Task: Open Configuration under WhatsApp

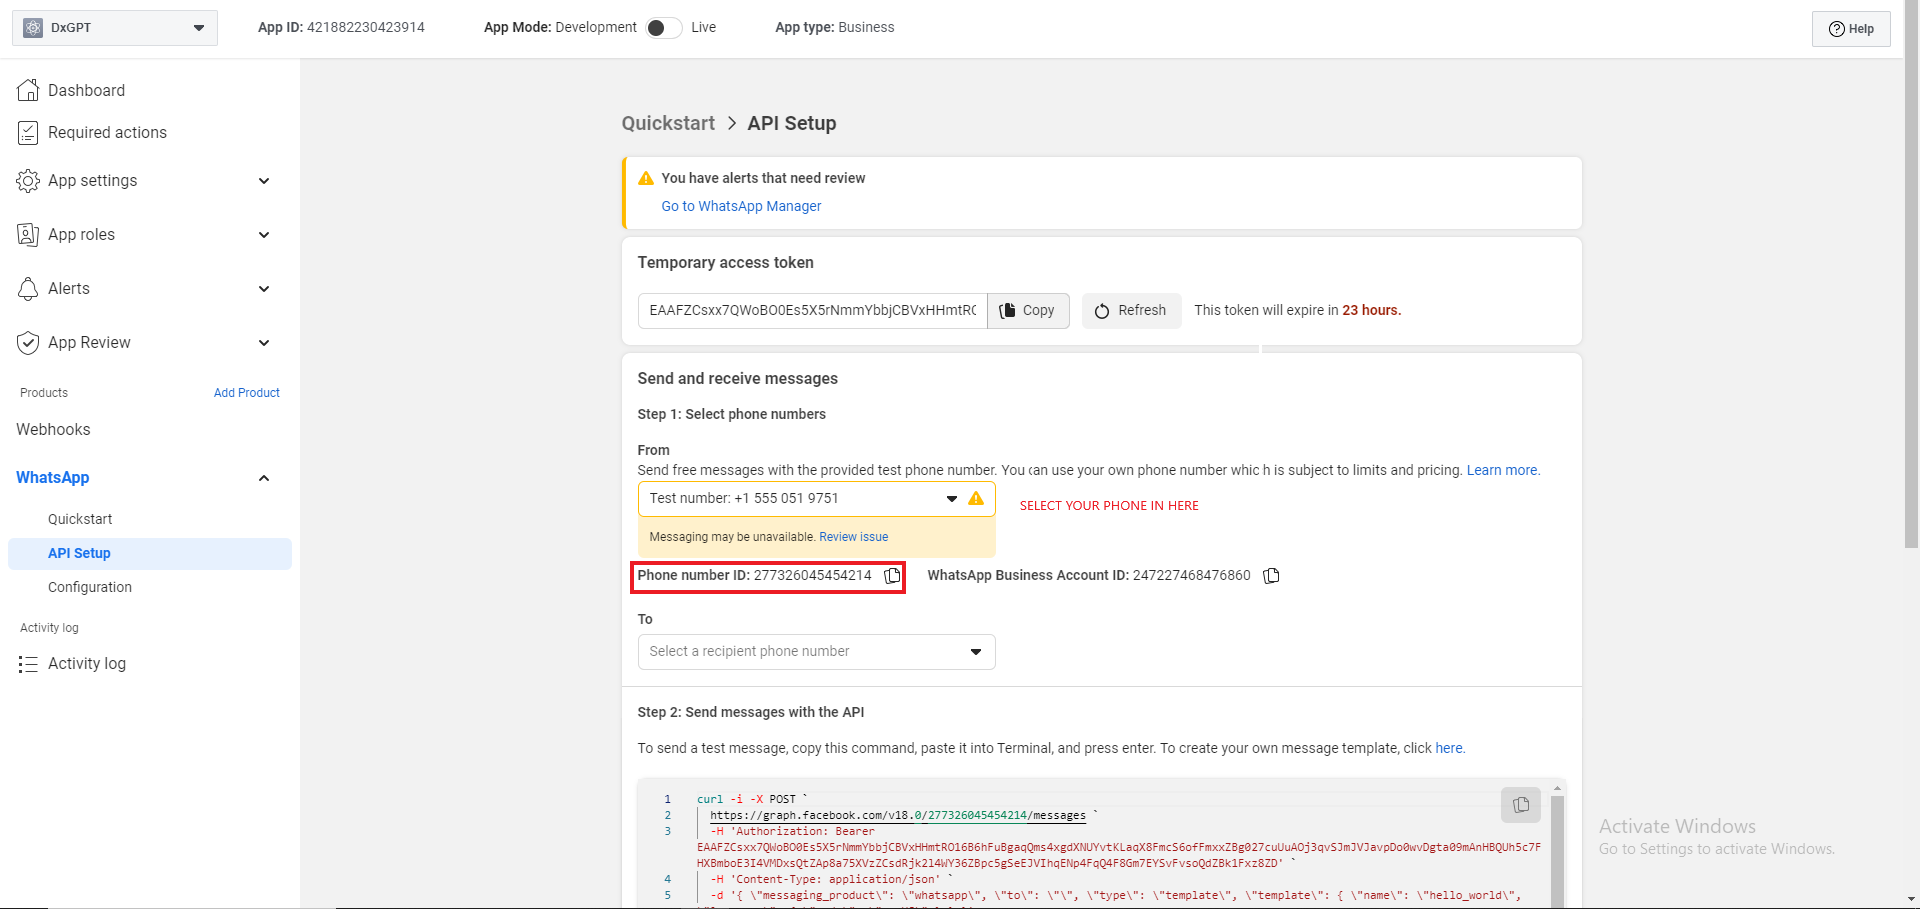Action: (90, 587)
